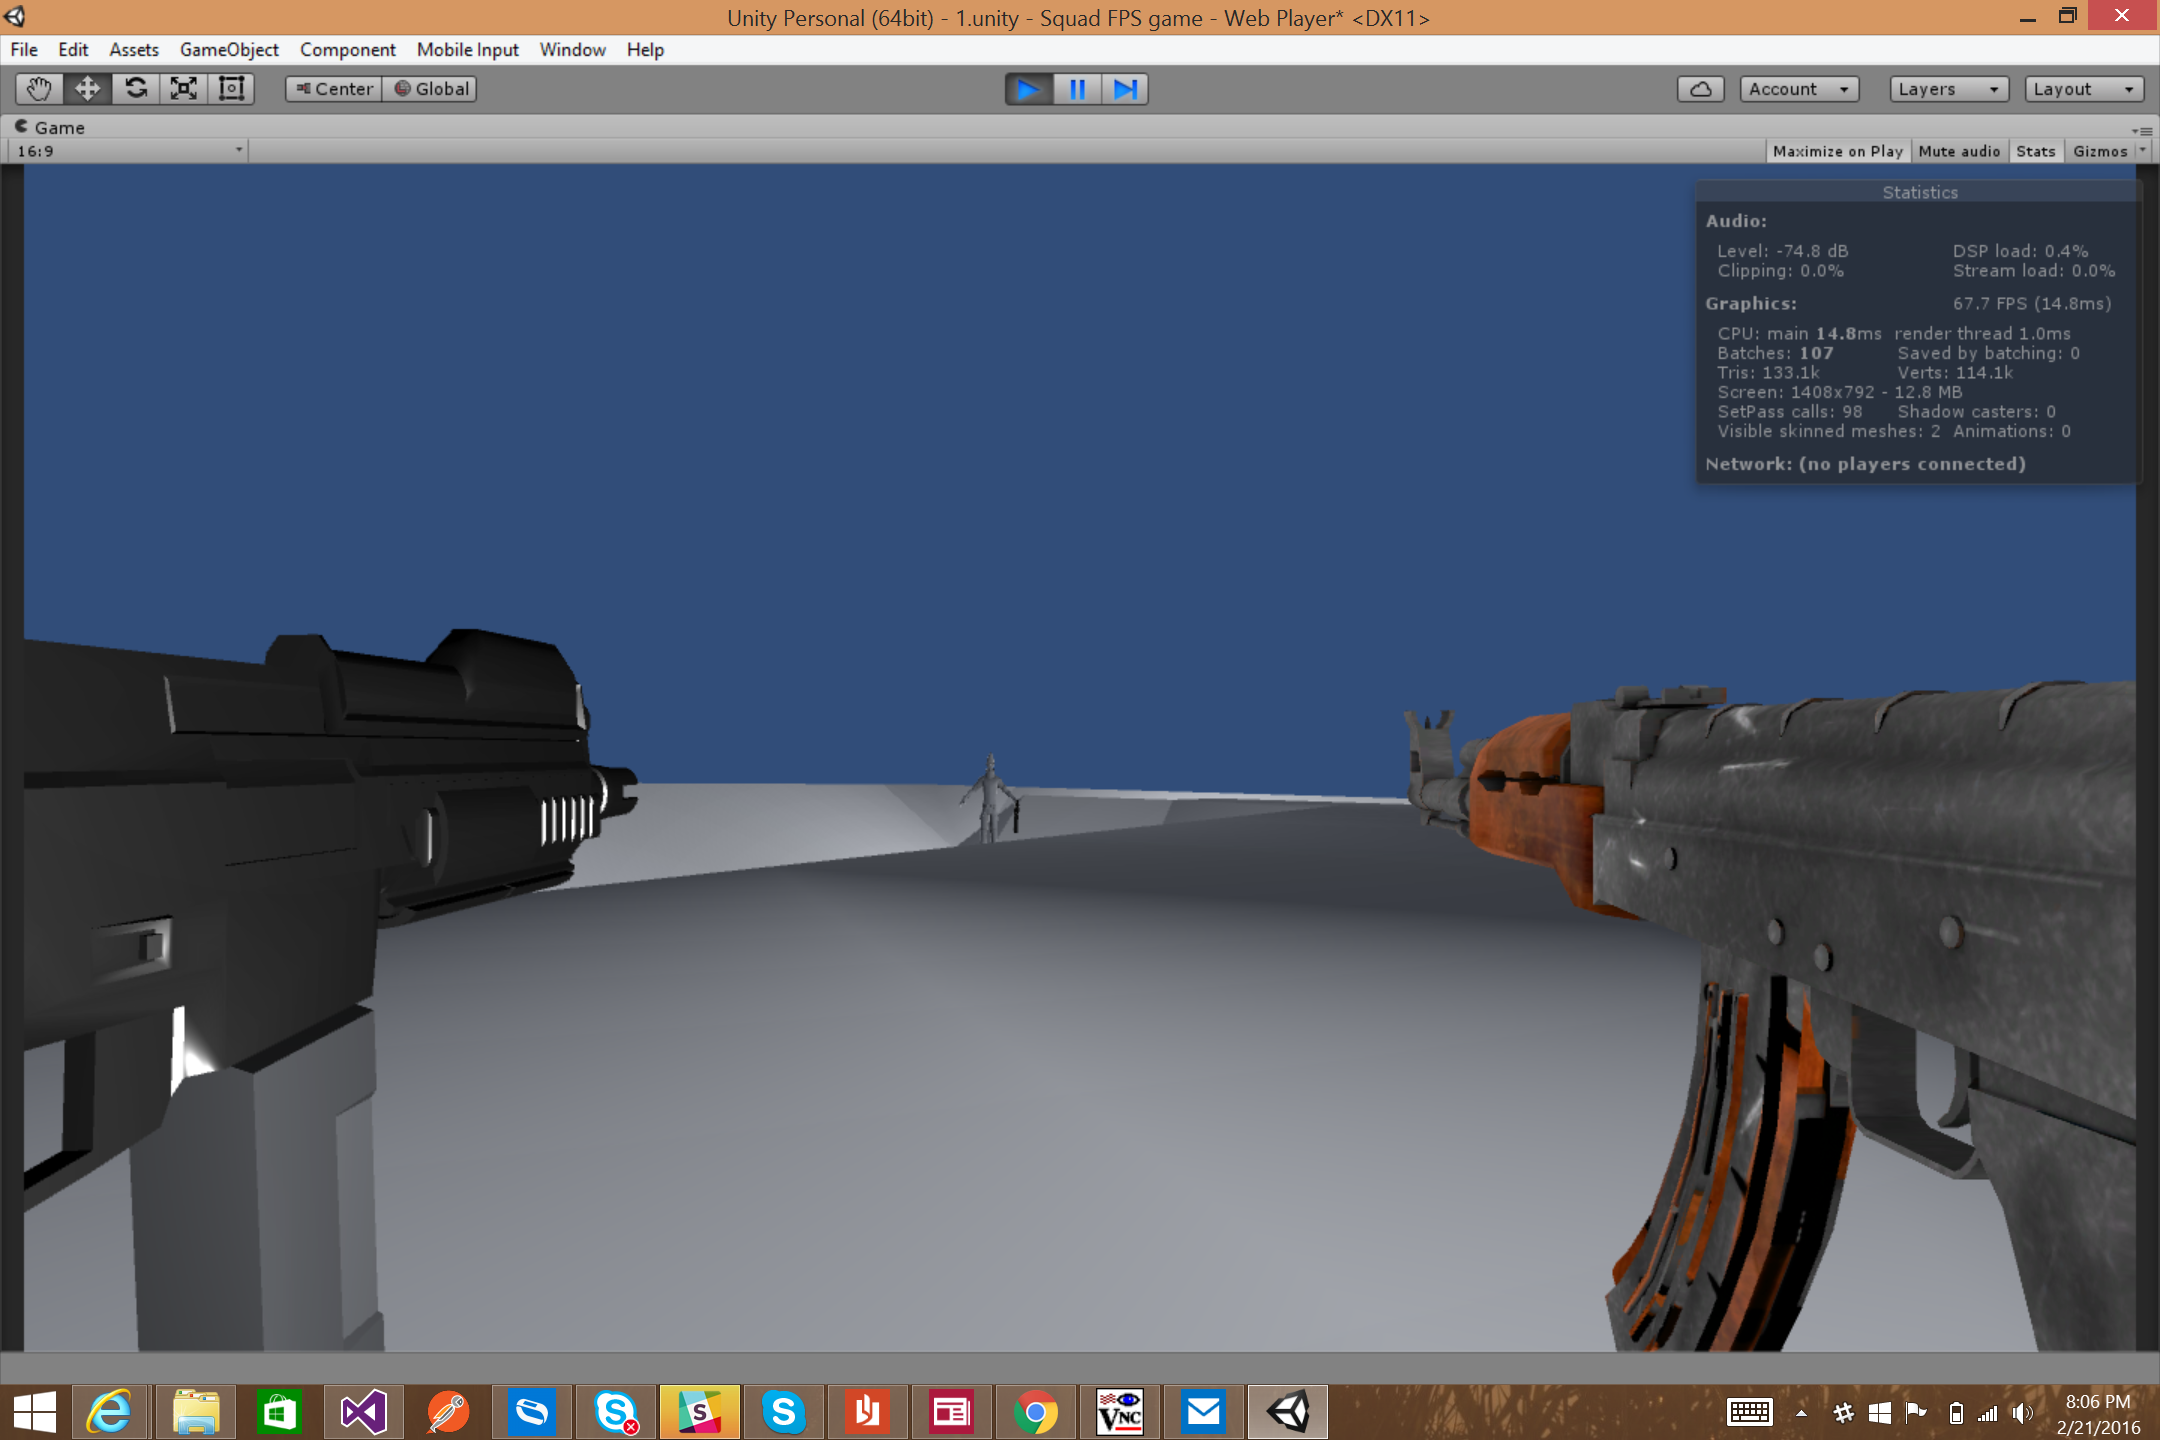
Task: Open the Assets menu
Action: [x=134, y=49]
